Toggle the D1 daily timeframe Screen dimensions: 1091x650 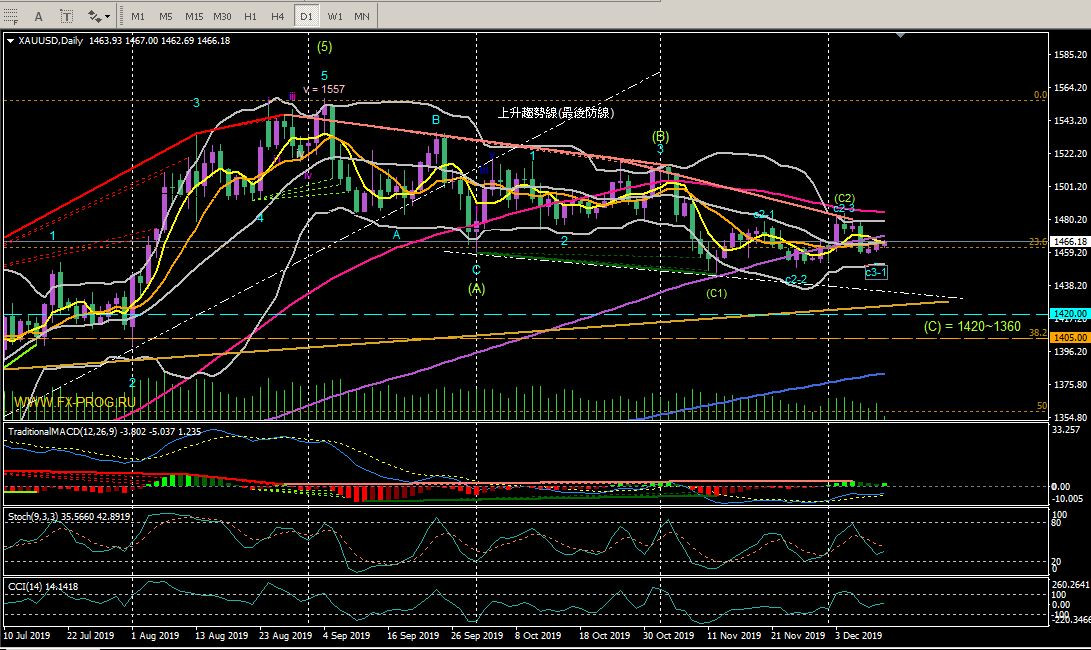[306, 16]
